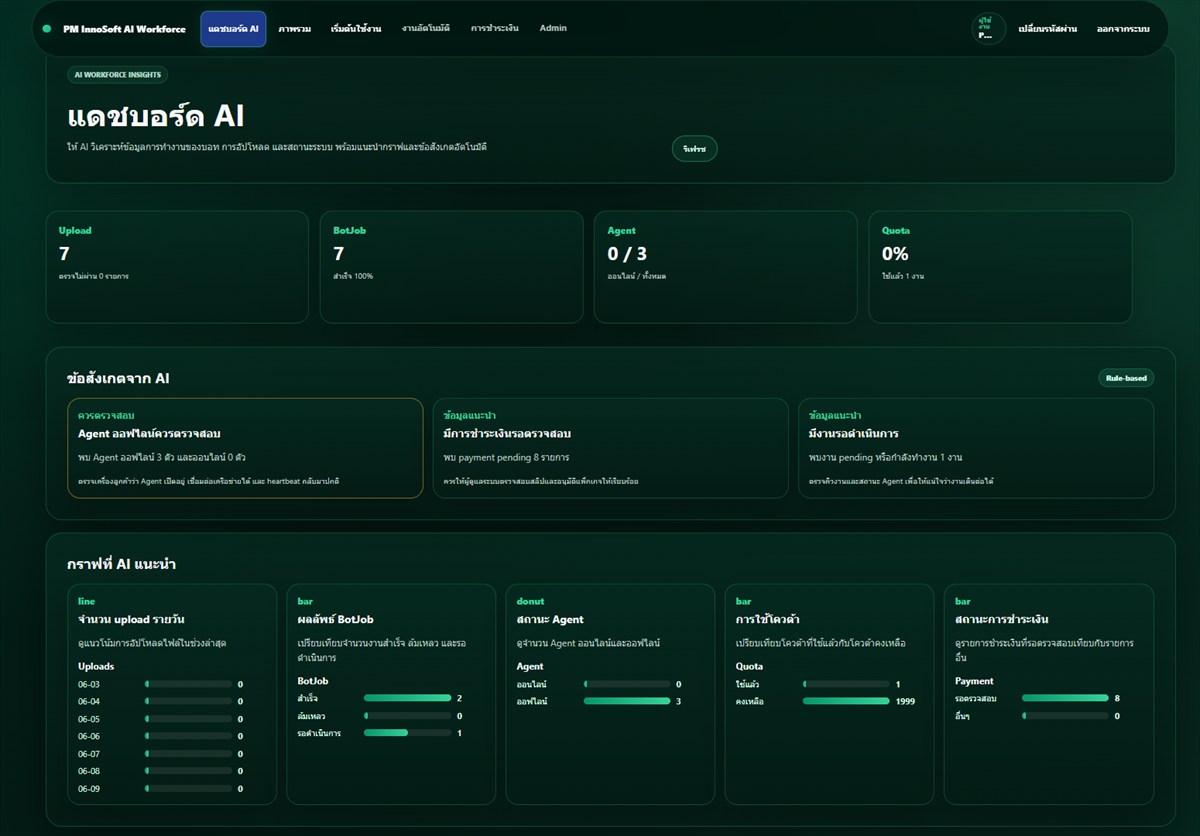Click the 06-06 uploads bar
Viewport: 1200px width, 836px height.
[188, 737]
